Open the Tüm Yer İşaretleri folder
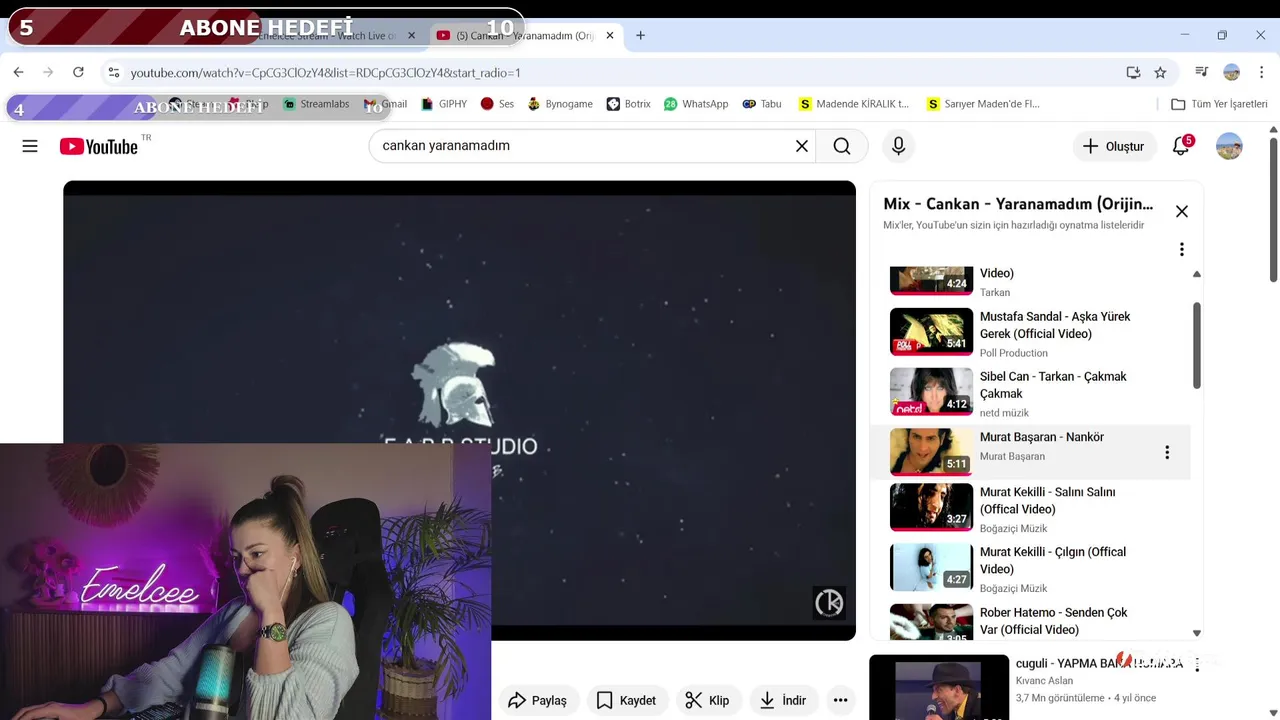The image size is (1280, 720). [x=1219, y=104]
